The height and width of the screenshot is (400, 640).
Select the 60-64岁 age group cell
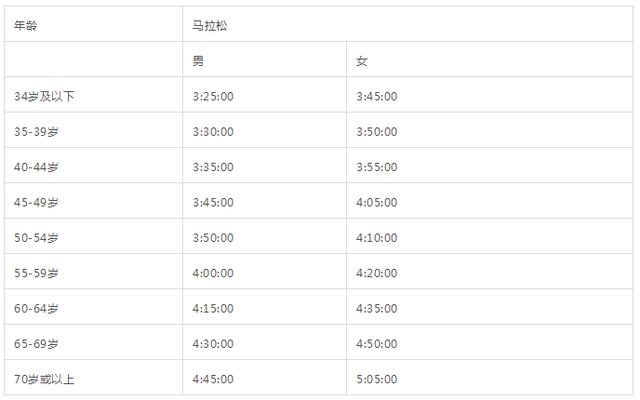coord(36,308)
